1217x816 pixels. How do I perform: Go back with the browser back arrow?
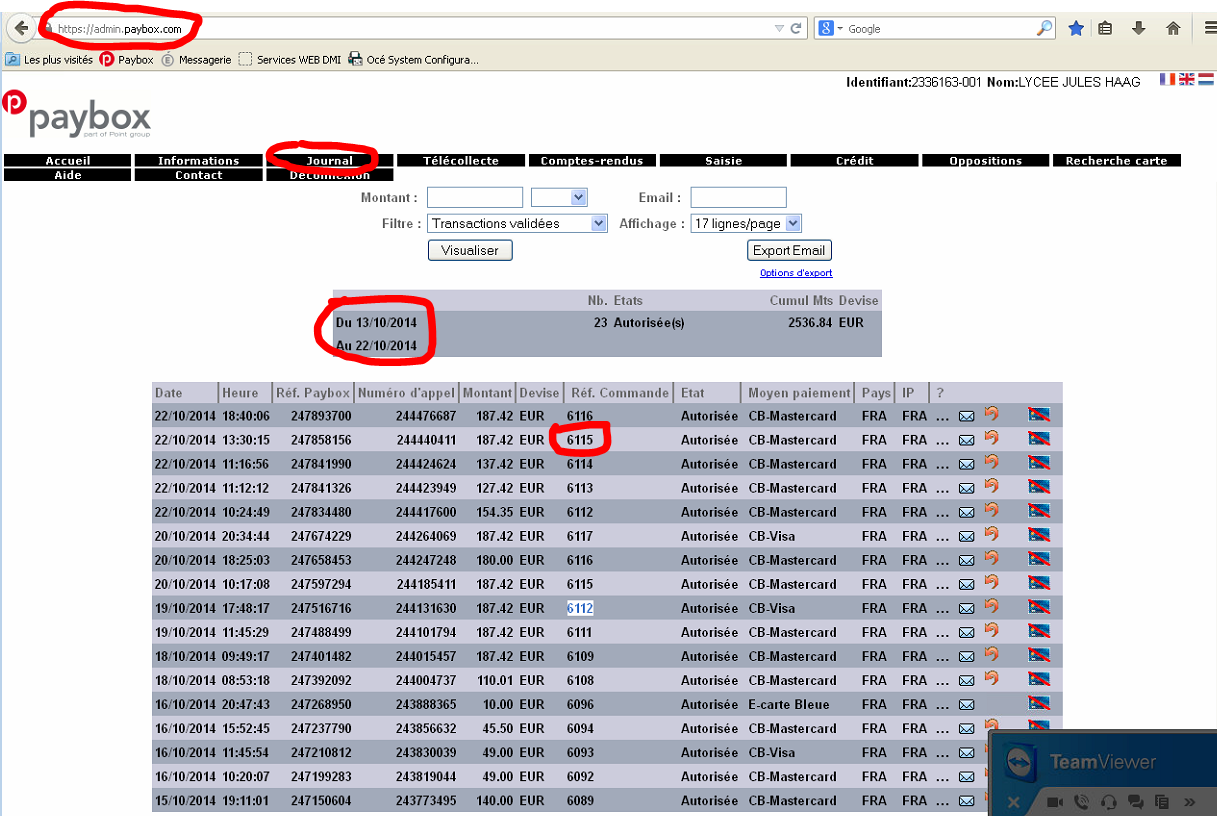[x=21, y=29]
